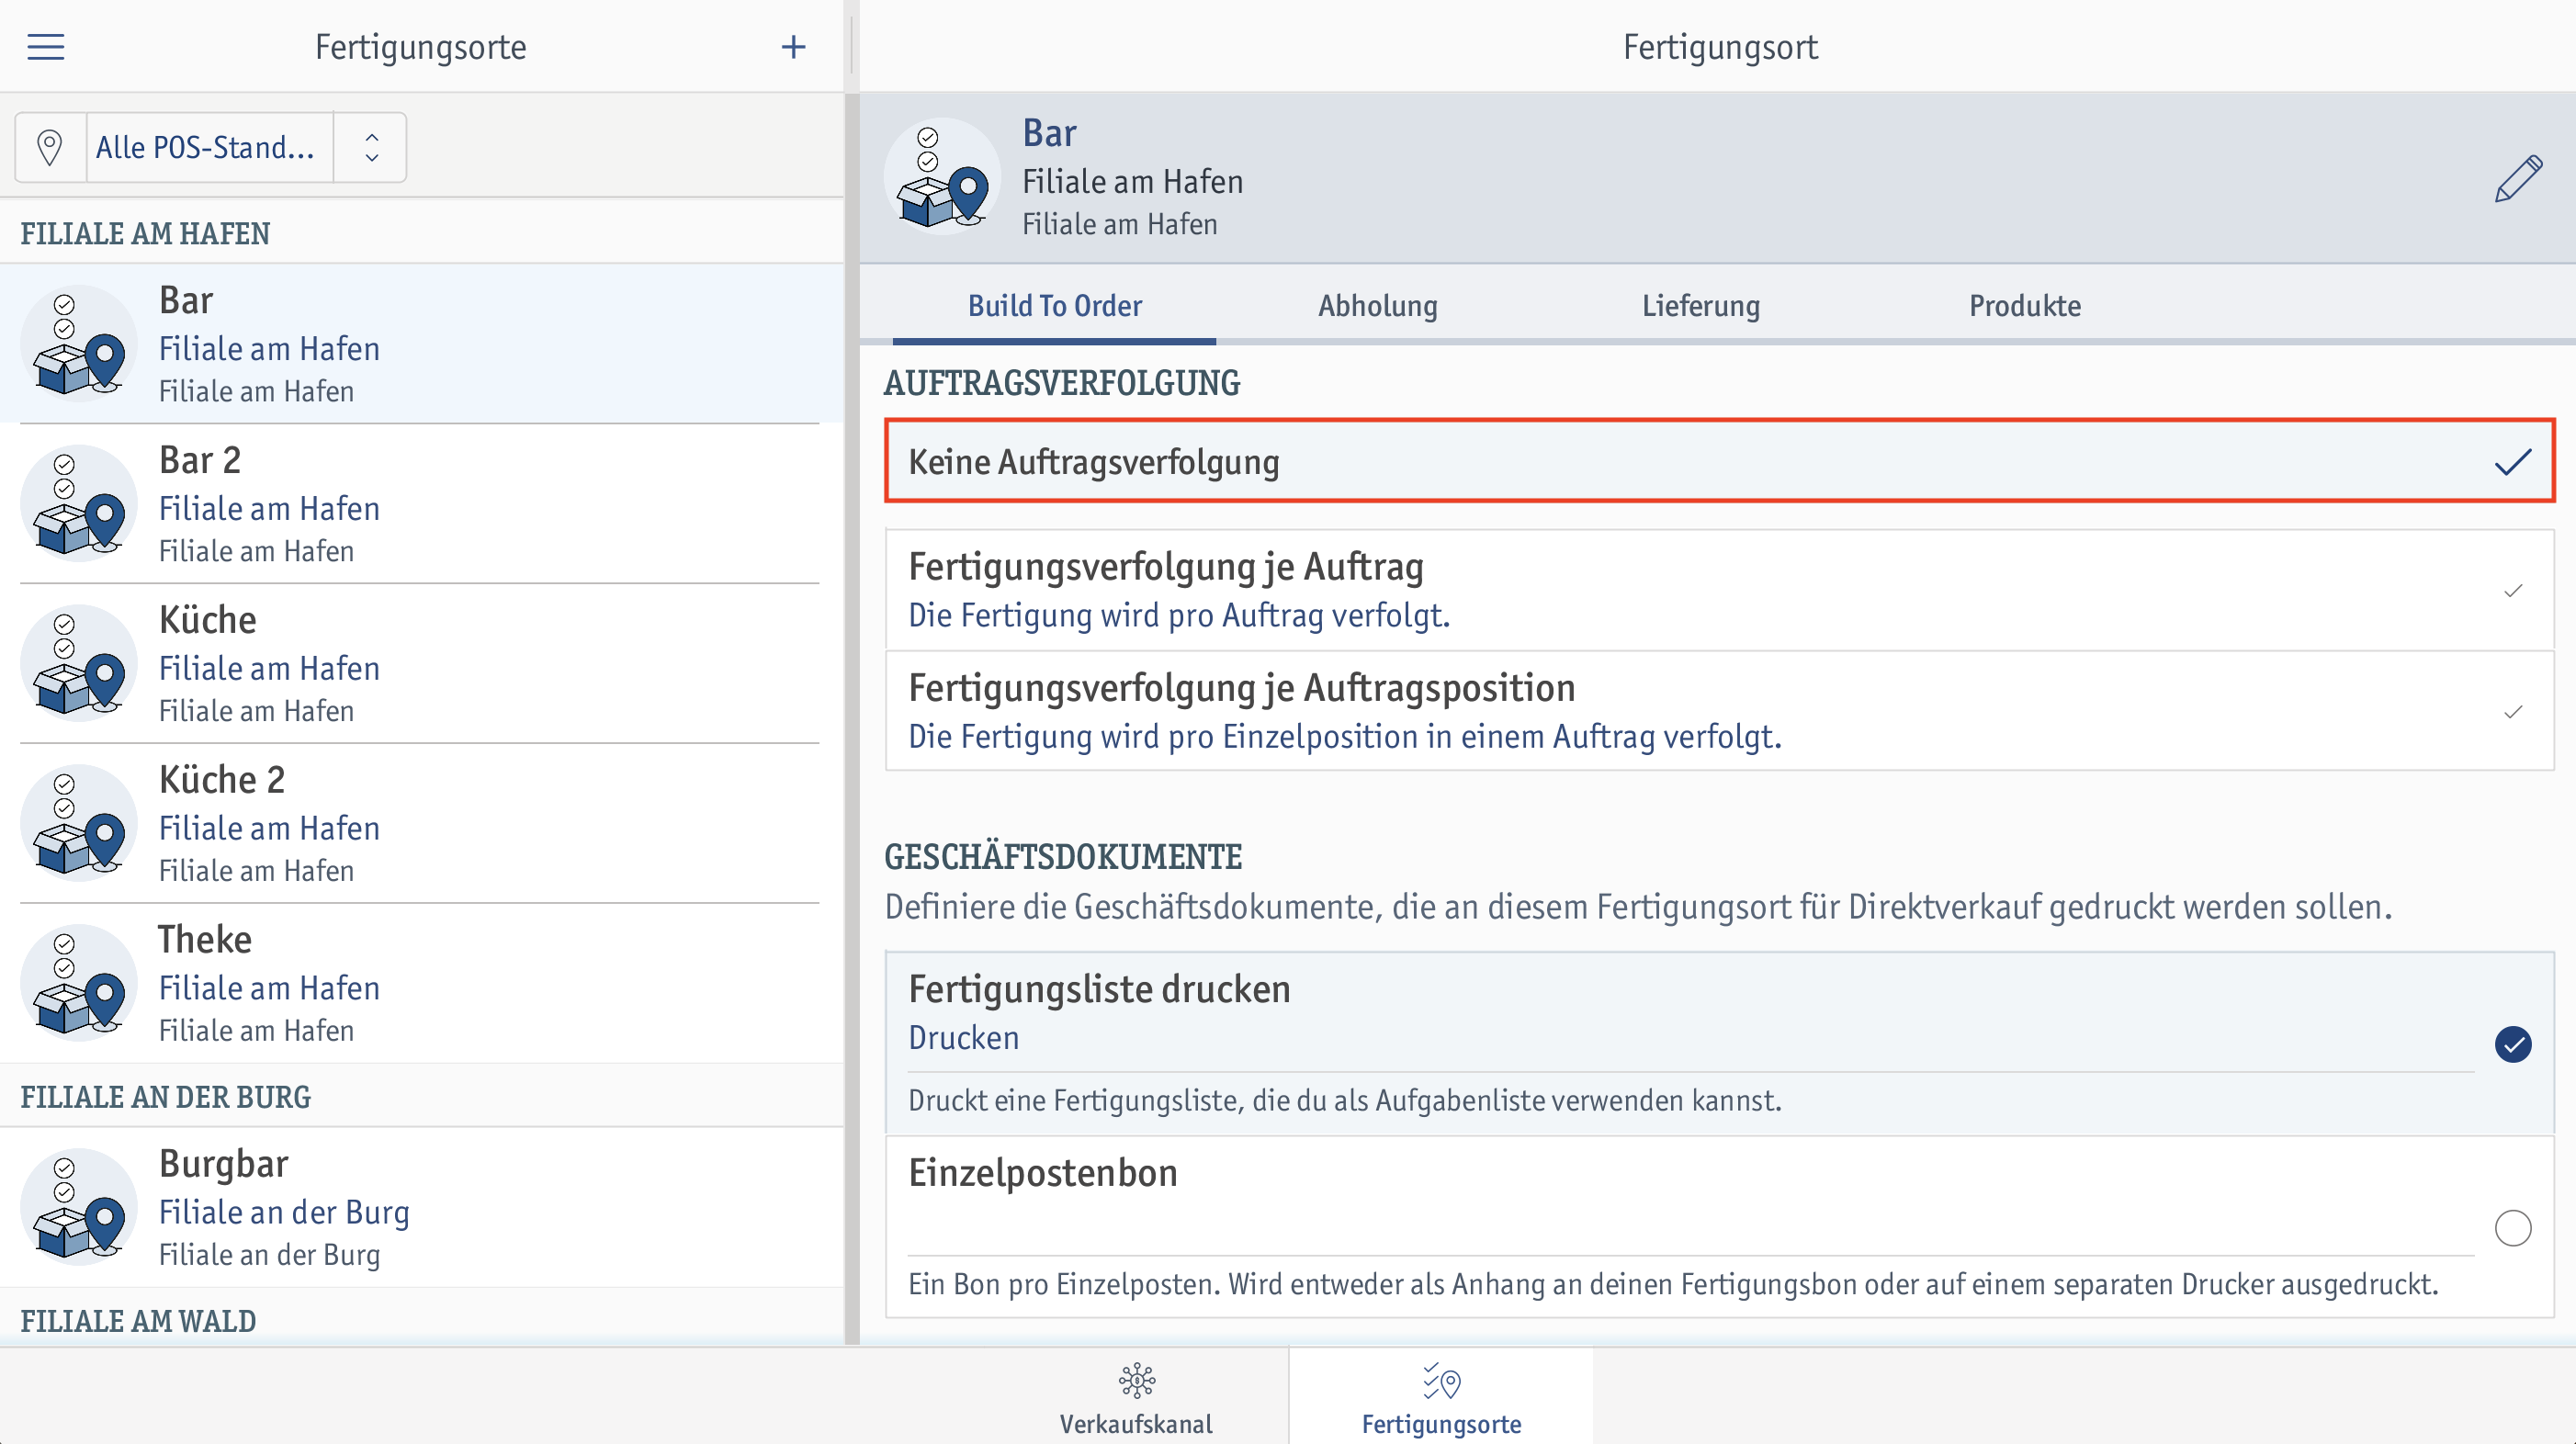This screenshot has height=1444, width=2576.
Task: Click Filiale an der Burg link under Burgbar
Action: 284,1212
